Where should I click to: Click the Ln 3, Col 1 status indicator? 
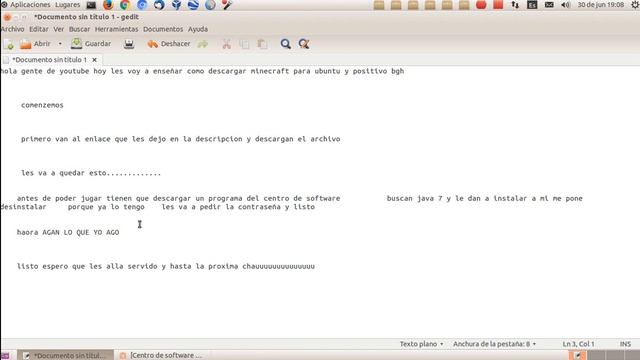578,344
